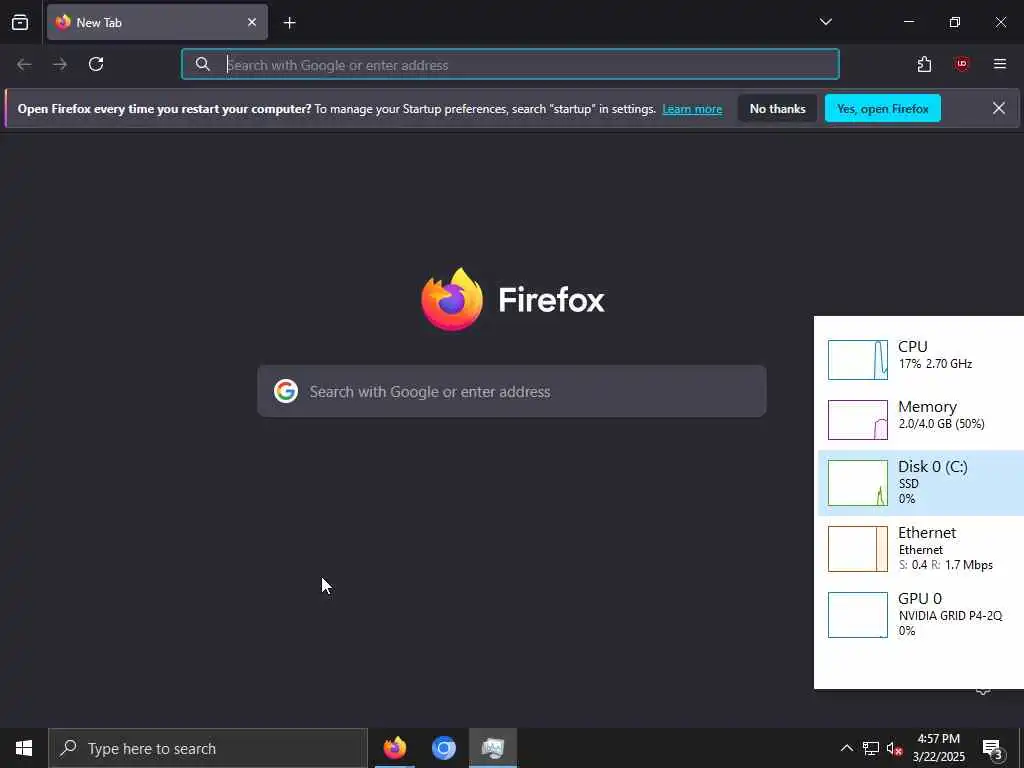This screenshot has height=768, width=1024.
Task: Expand the list all tabs chevron
Action: tap(825, 22)
